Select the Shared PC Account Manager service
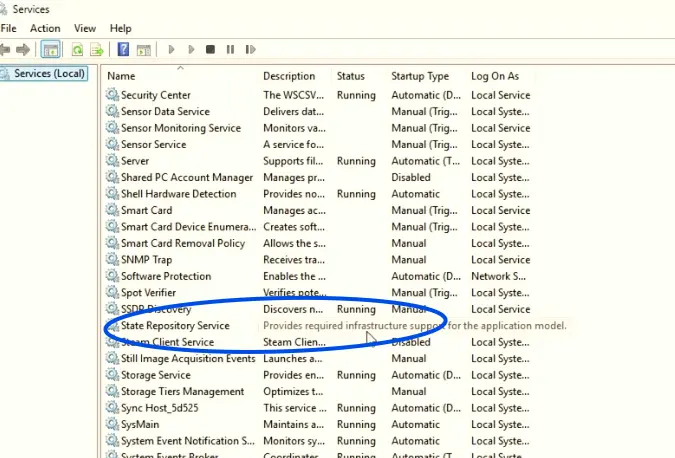The image size is (675, 458). [x=187, y=177]
